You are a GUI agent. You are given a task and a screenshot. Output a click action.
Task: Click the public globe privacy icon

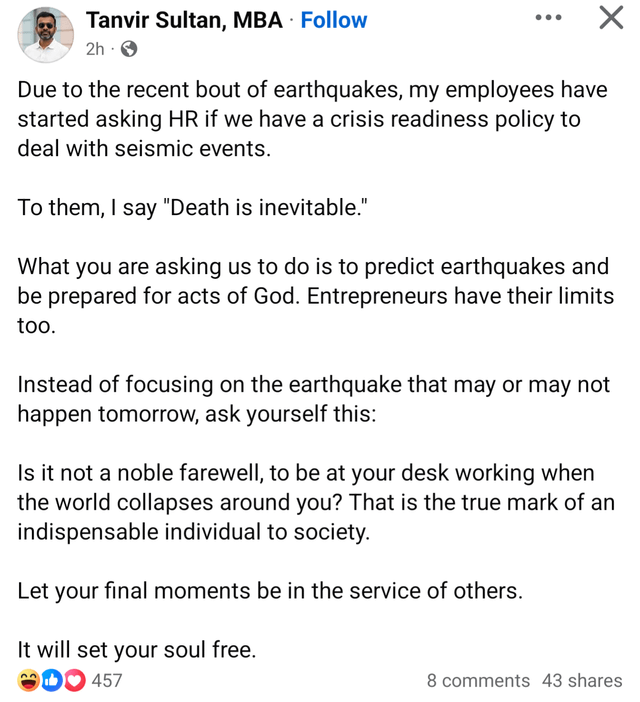128,49
